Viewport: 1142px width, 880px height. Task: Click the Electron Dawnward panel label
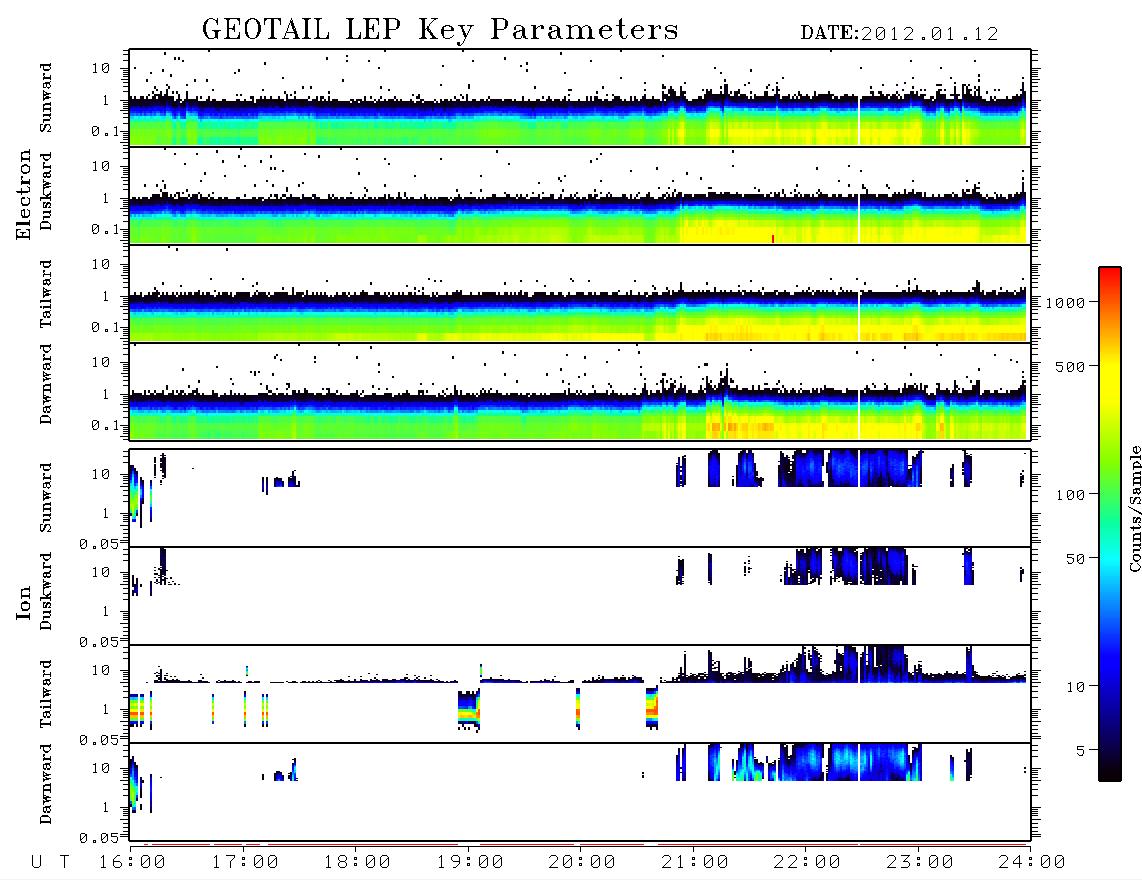[x=46, y=384]
